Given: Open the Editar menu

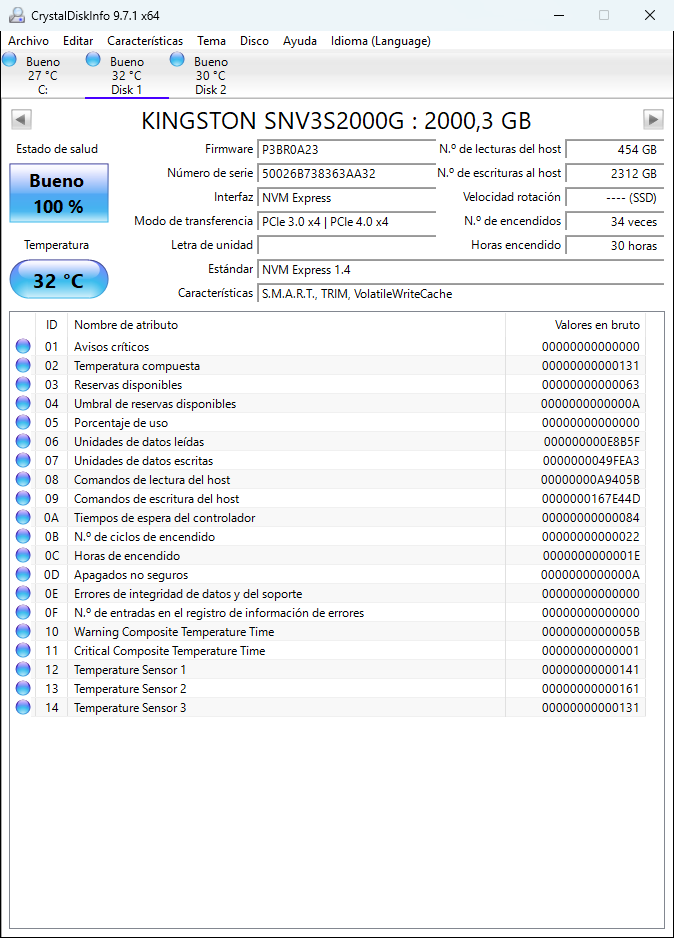Looking at the screenshot, I should 78,41.
